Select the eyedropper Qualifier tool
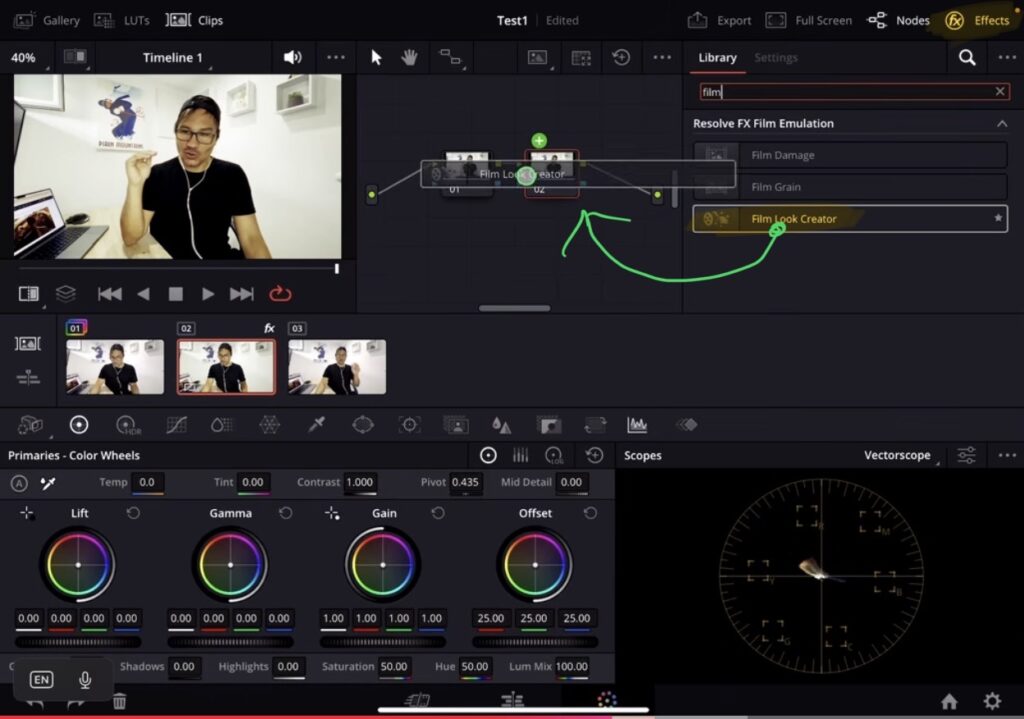This screenshot has width=1024, height=719. 317,425
